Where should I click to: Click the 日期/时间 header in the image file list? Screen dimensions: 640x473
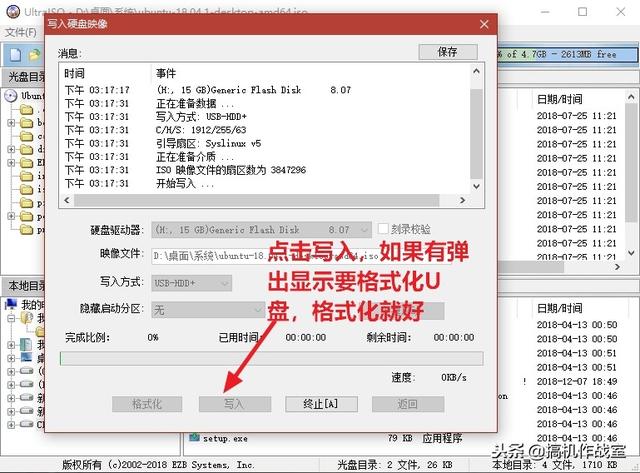(560, 99)
